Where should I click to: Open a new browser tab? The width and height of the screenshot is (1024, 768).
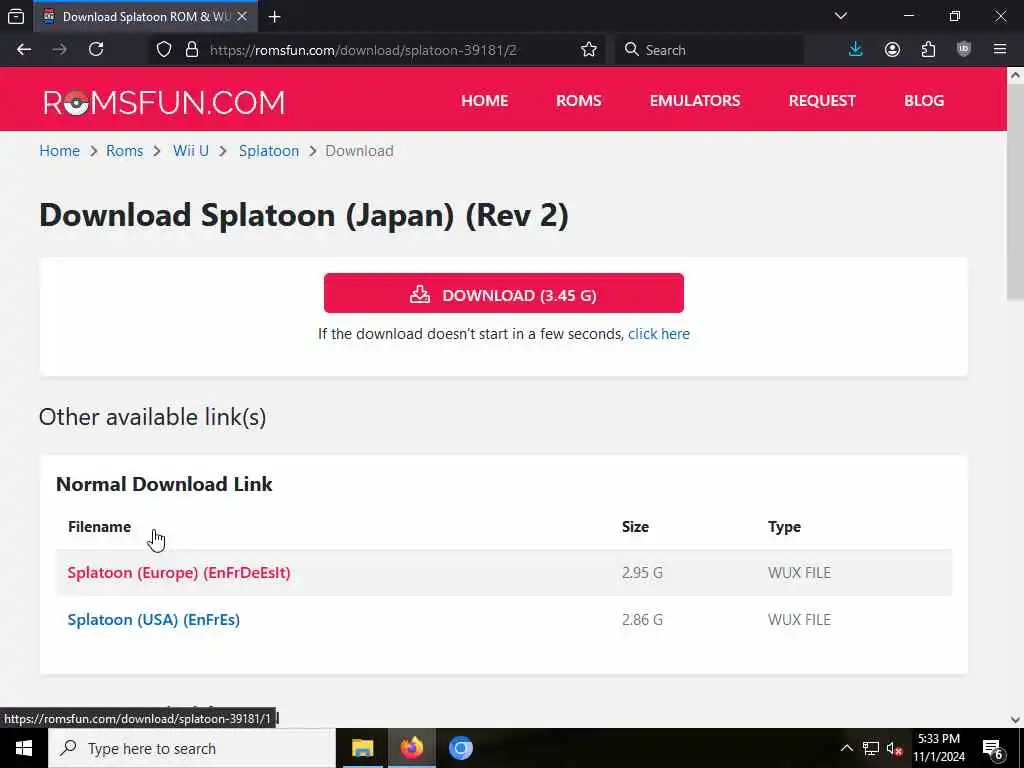[x=274, y=17]
